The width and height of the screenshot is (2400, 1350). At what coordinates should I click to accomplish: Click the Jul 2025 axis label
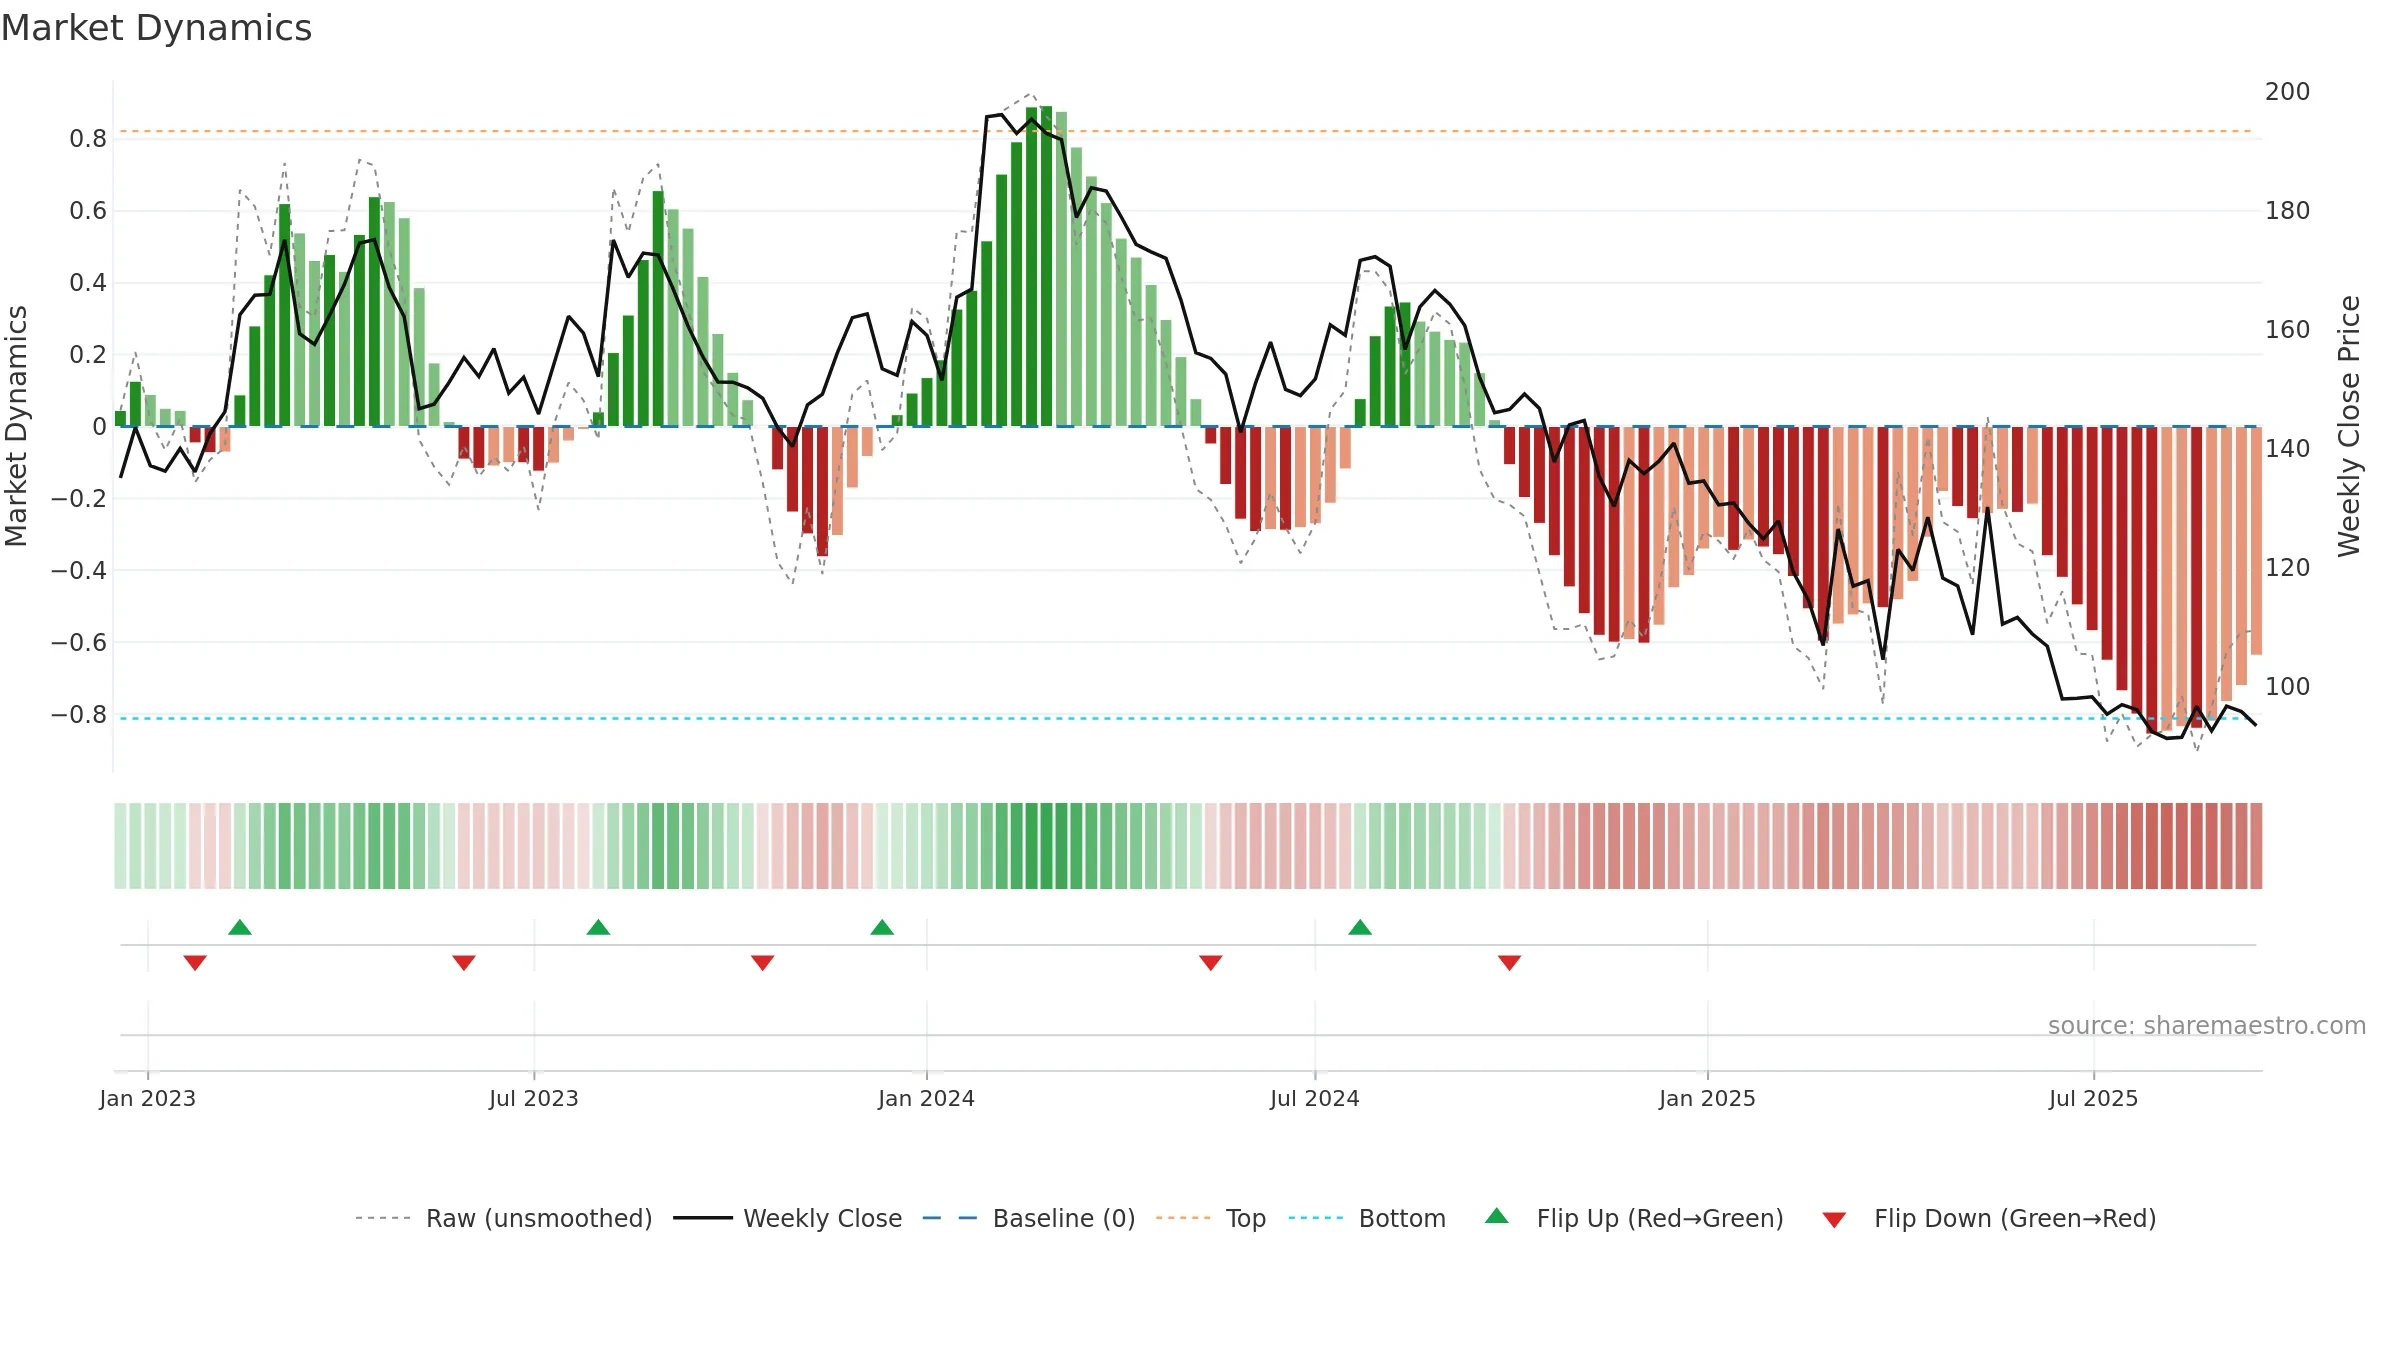tap(2094, 1098)
